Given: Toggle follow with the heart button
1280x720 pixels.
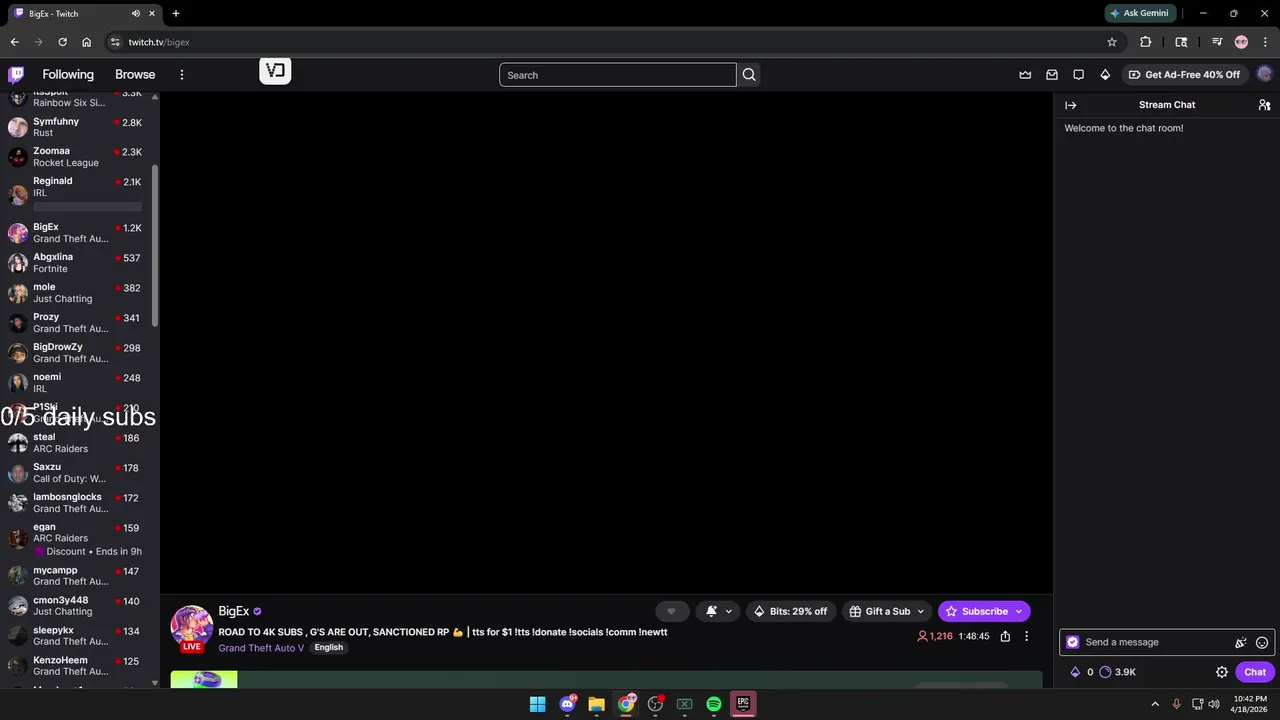Looking at the screenshot, I should (672, 611).
